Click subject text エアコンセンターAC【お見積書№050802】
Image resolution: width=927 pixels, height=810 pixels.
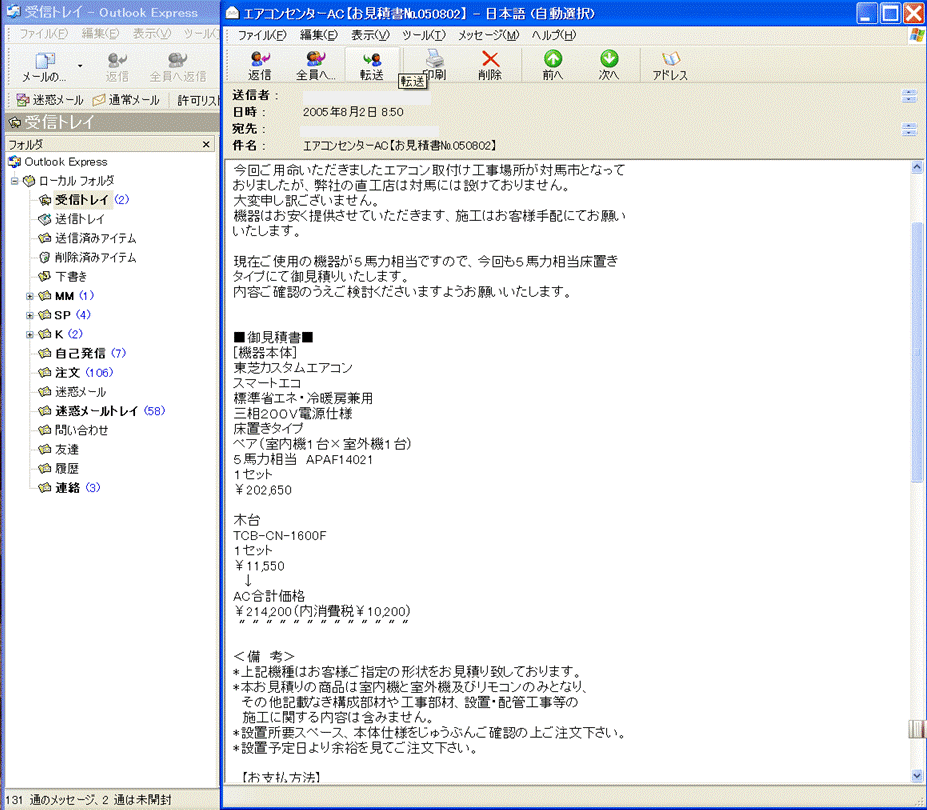[x=399, y=145]
